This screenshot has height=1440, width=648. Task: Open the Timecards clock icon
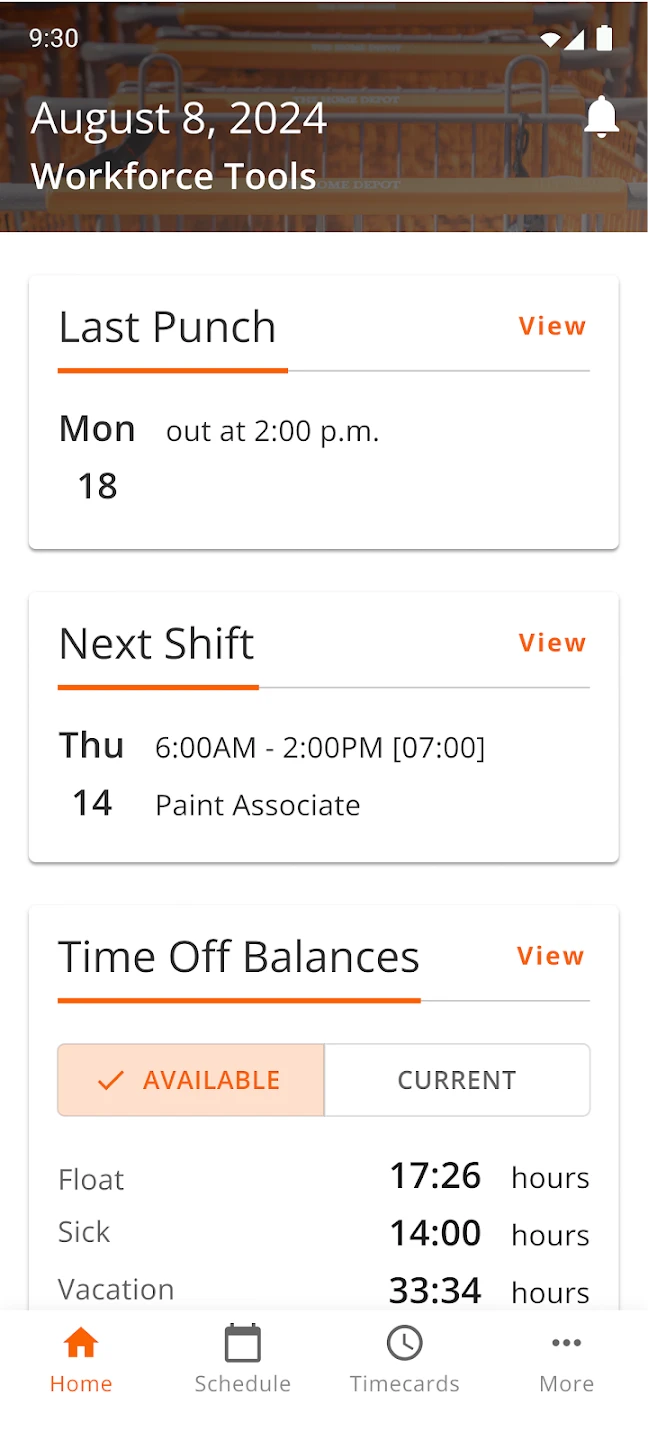[405, 1343]
